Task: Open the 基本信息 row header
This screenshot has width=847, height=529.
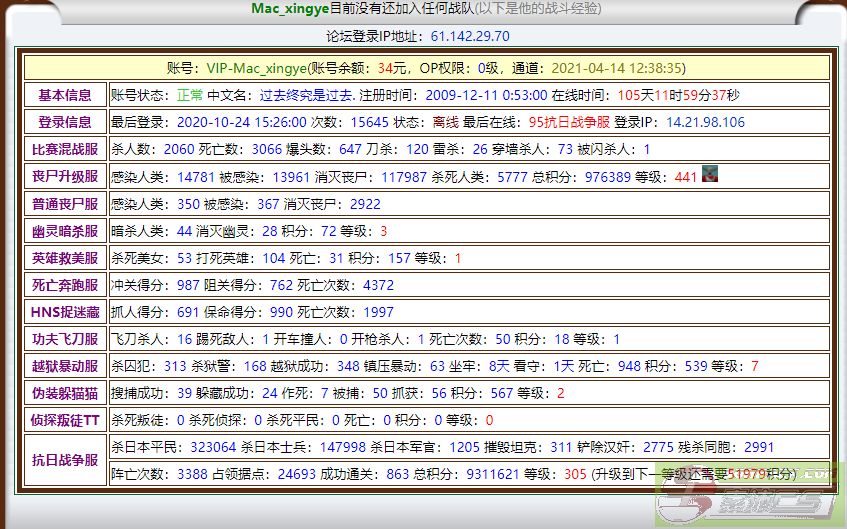Action: (65, 95)
